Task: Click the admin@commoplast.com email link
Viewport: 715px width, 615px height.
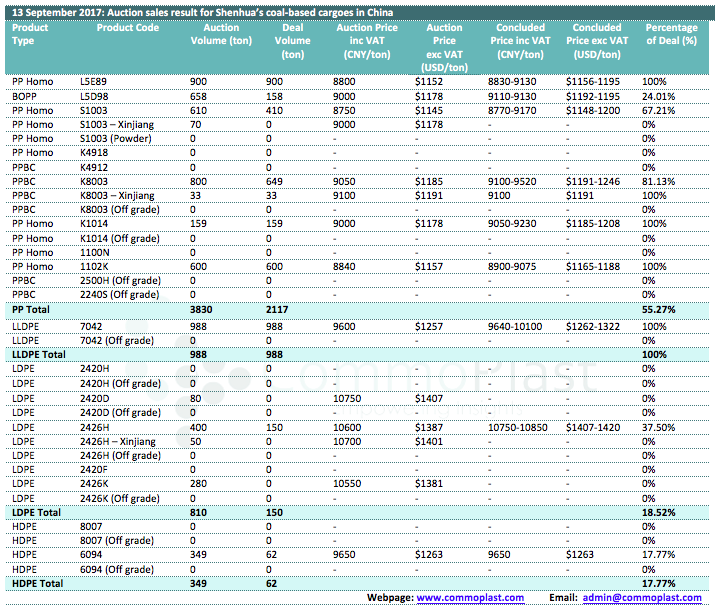Action: point(641,597)
